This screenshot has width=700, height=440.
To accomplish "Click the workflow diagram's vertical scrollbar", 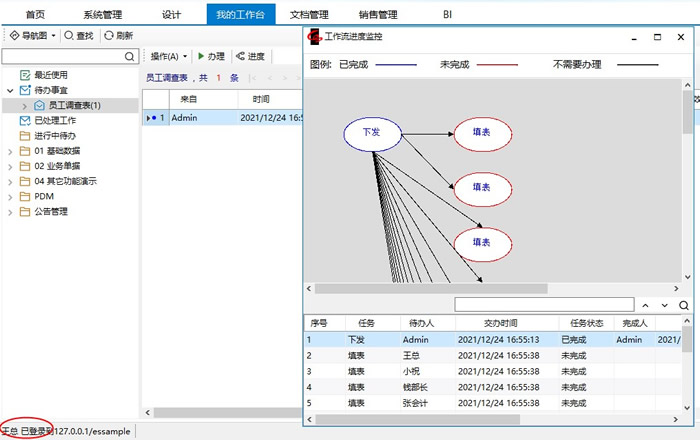I will 689,180.
